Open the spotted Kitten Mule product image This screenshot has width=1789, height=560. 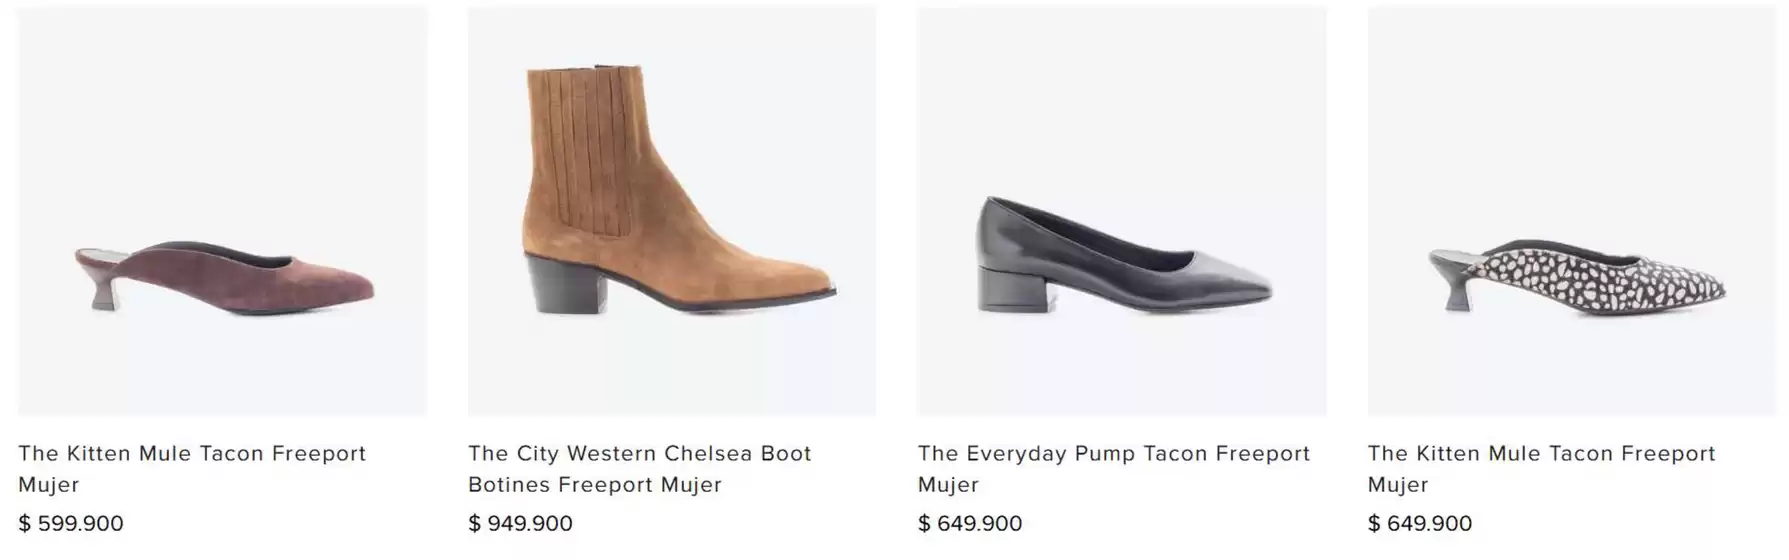1572,211
